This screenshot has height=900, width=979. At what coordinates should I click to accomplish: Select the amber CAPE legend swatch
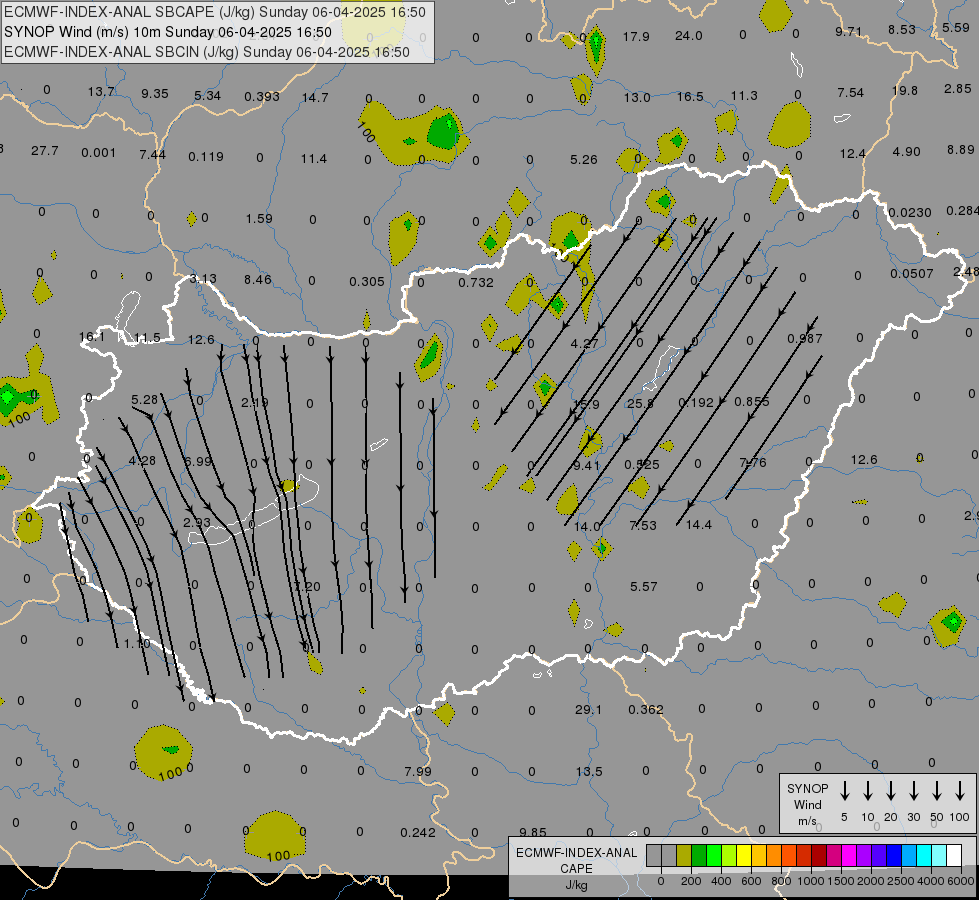tap(759, 855)
